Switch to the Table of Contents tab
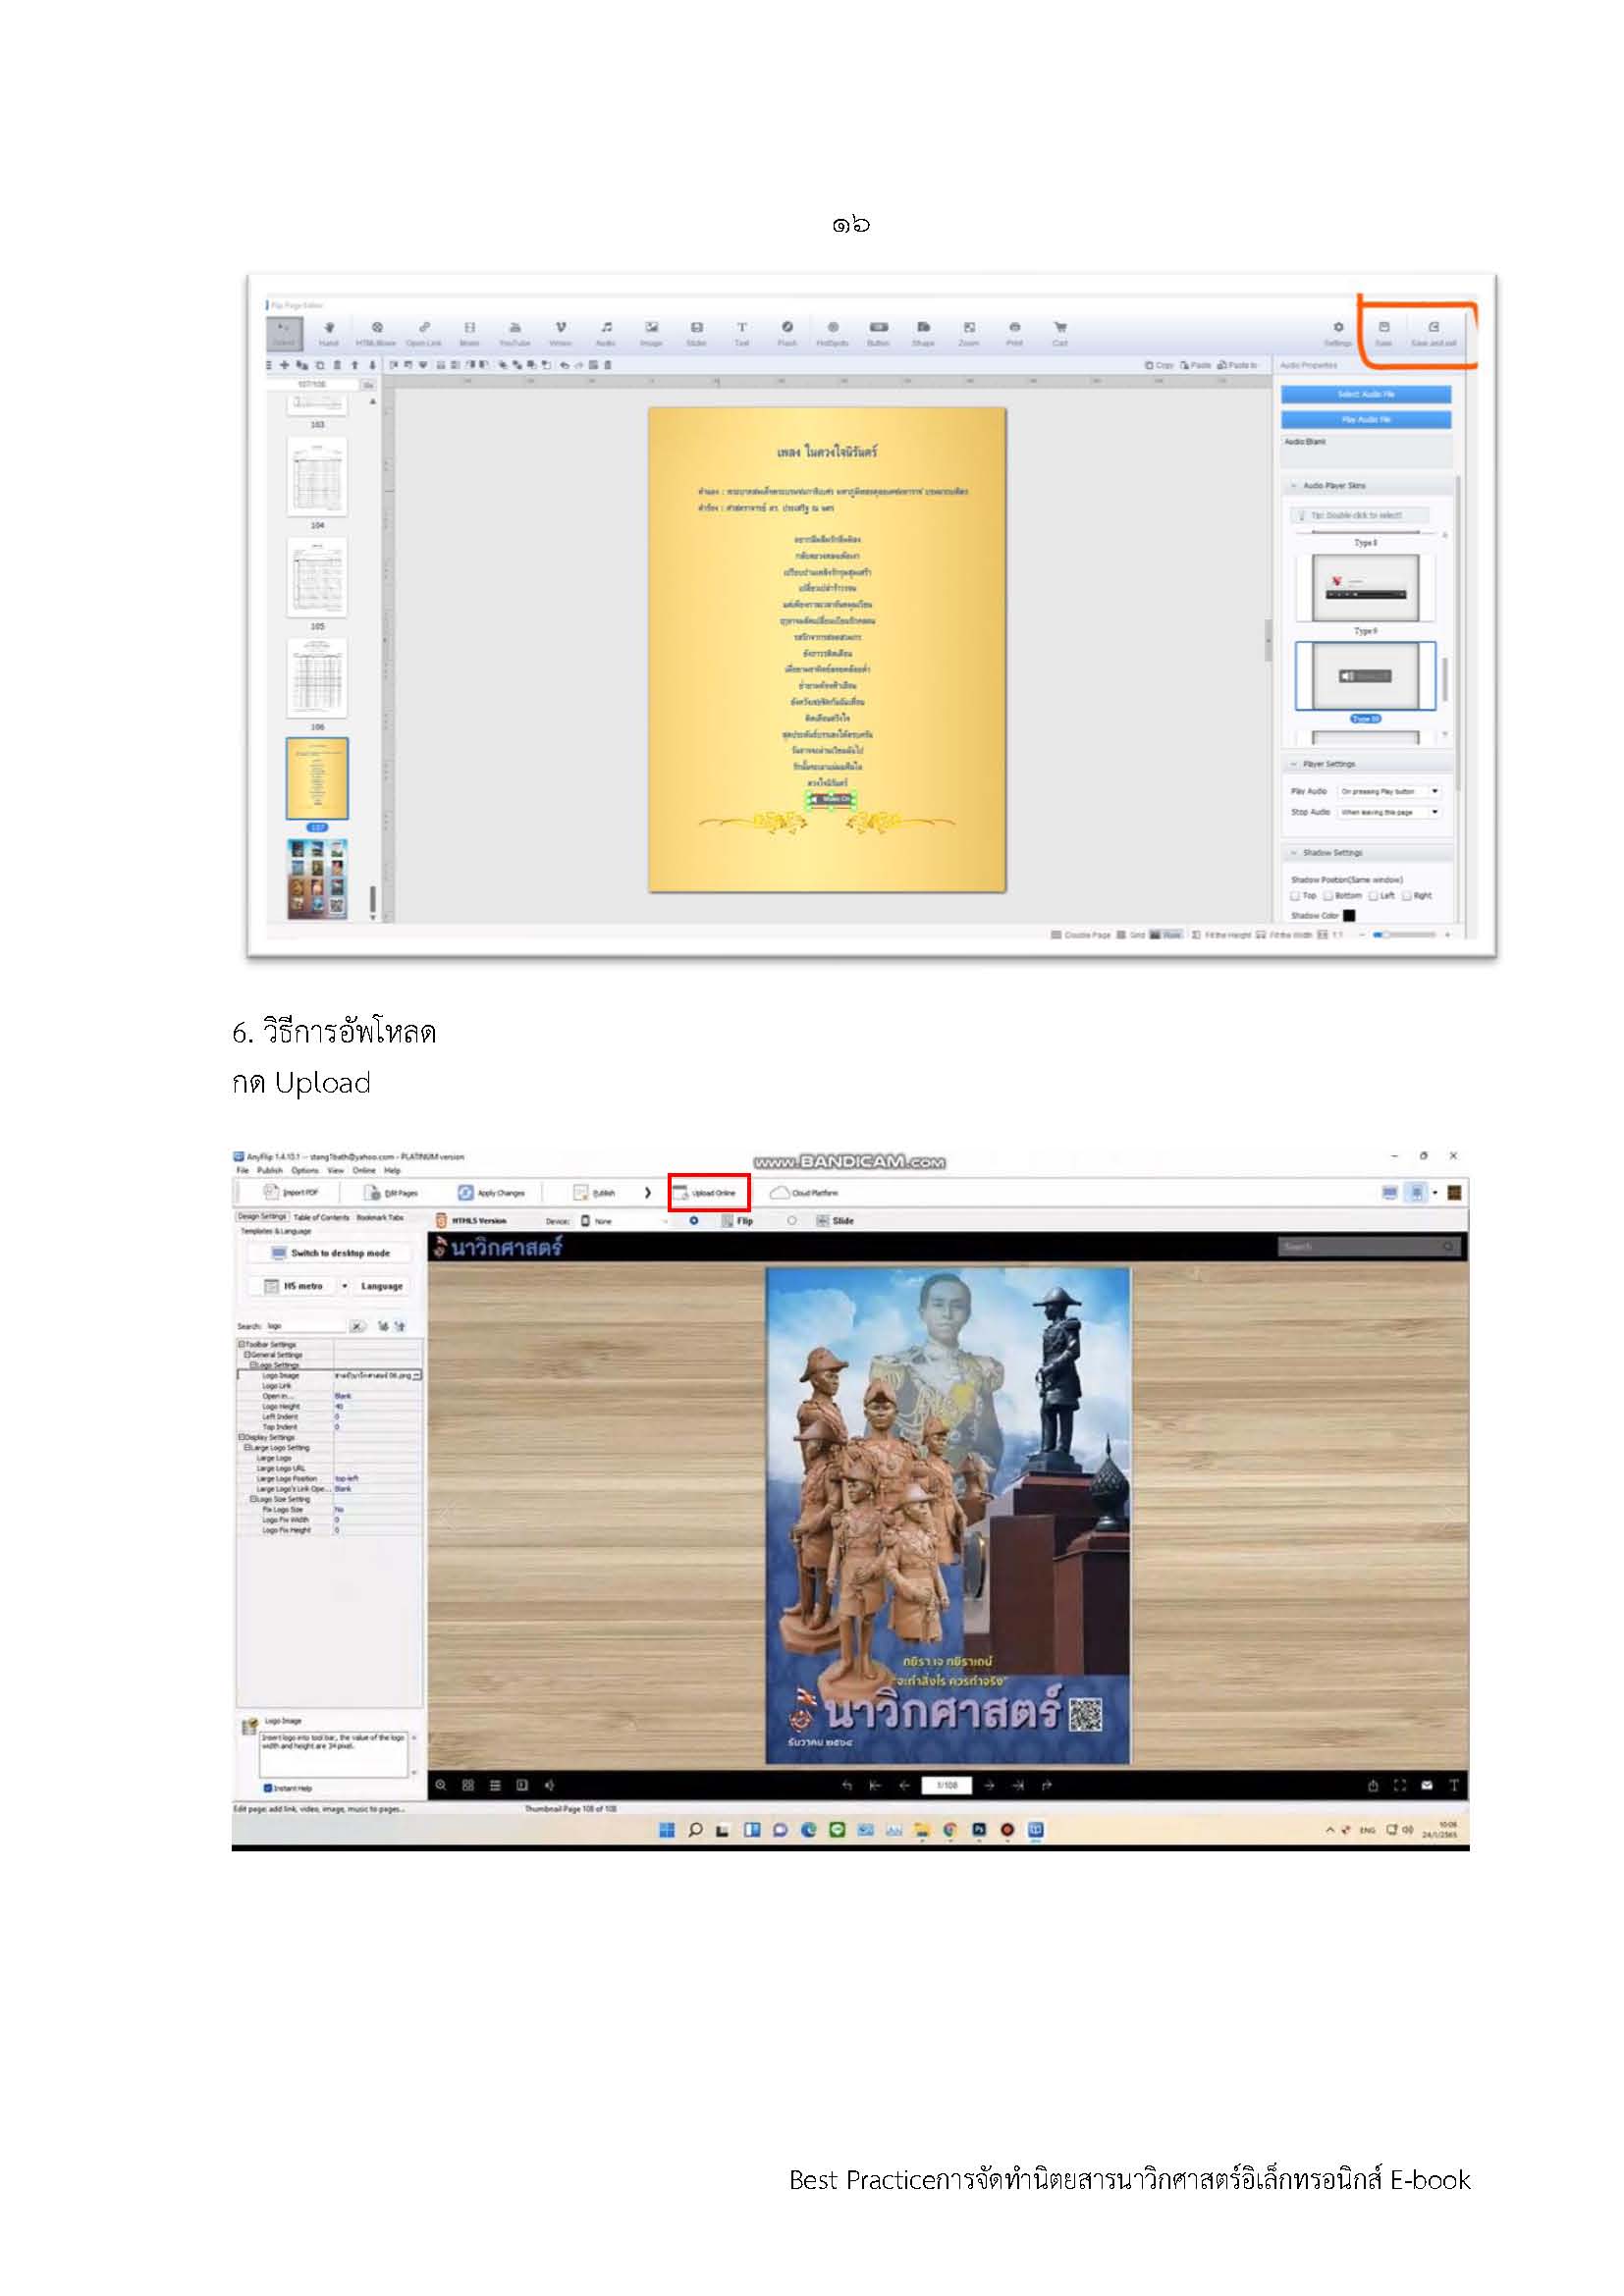 [x=321, y=1217]
